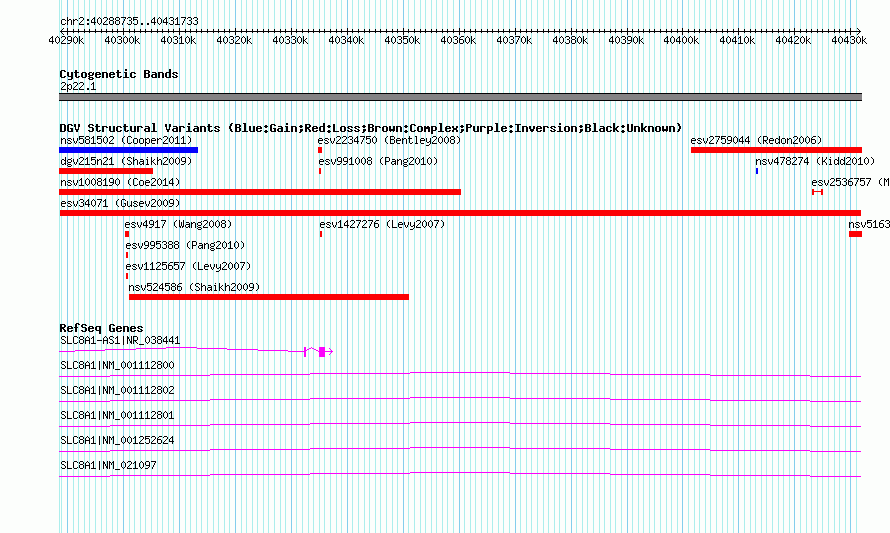Select the nsv581502 (Cooper2011) label

click(126, 140)
